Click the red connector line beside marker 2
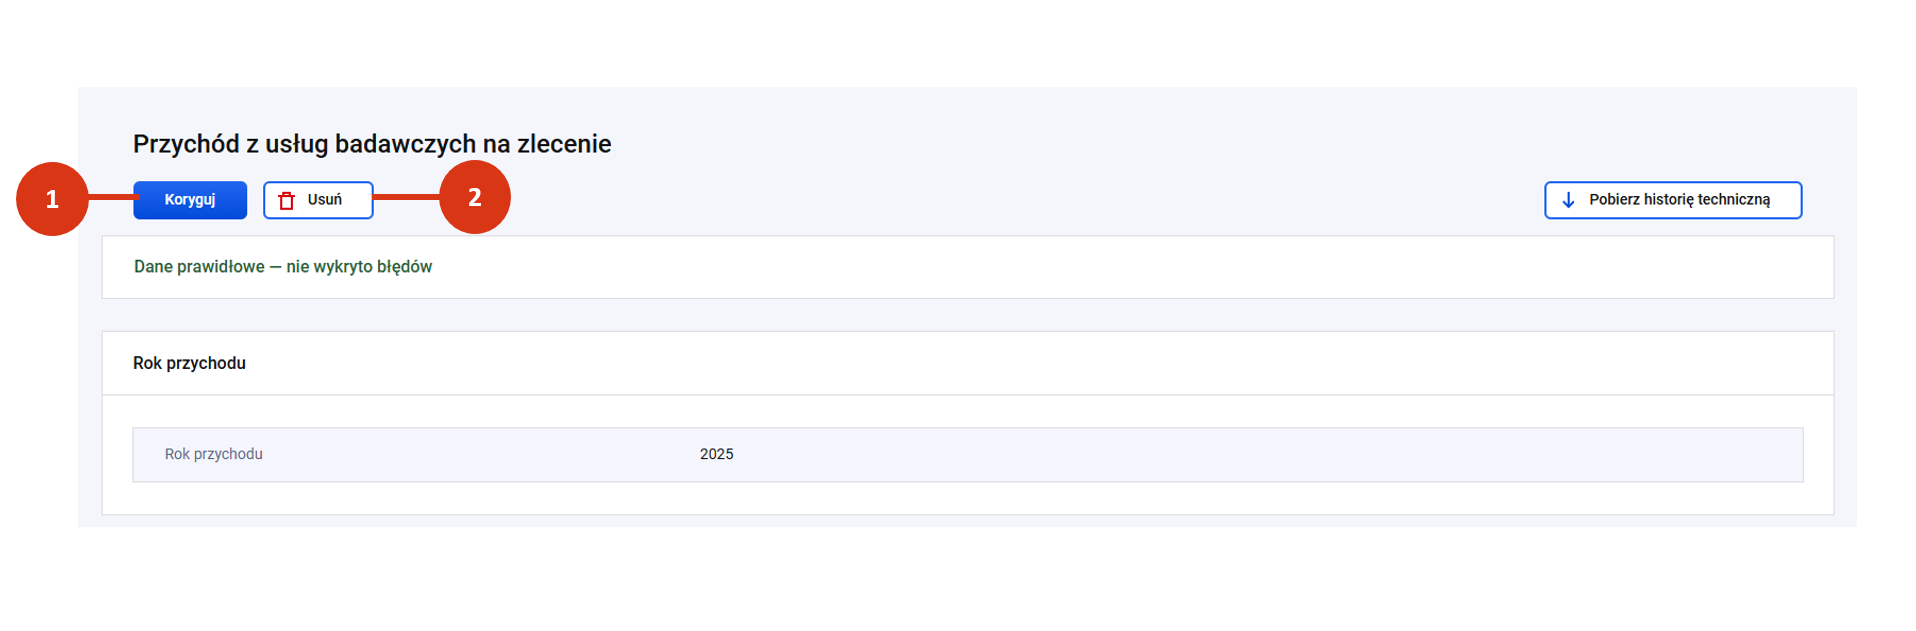 point(406,197)
